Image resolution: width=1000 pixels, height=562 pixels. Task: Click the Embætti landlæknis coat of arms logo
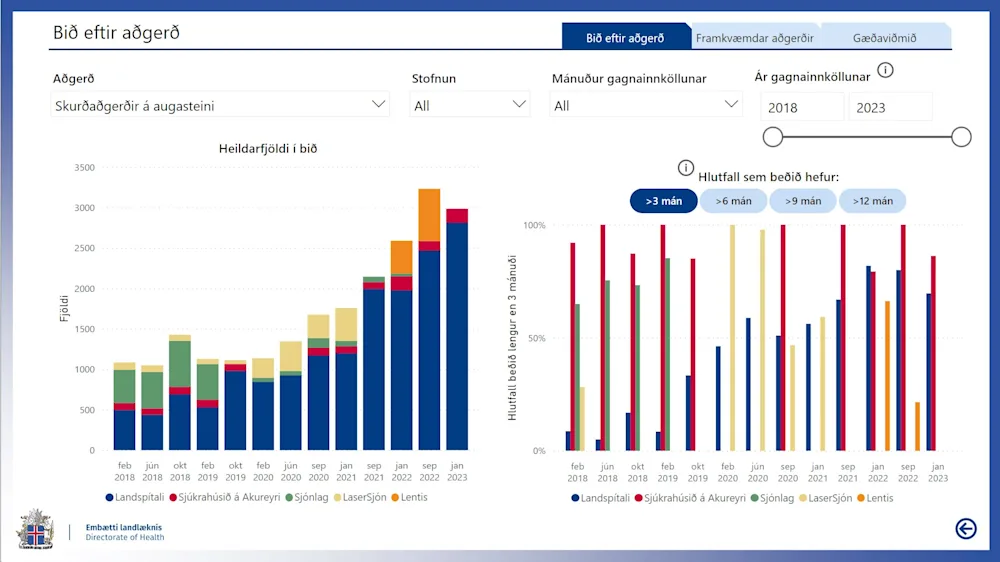pyautogui.click(x=36, y=529)
